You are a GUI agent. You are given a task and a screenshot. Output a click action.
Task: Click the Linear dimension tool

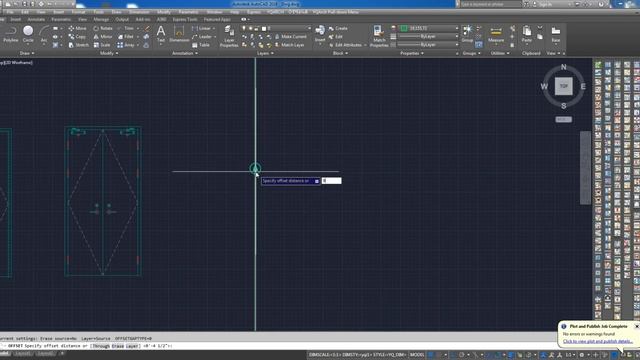[202, 28]
